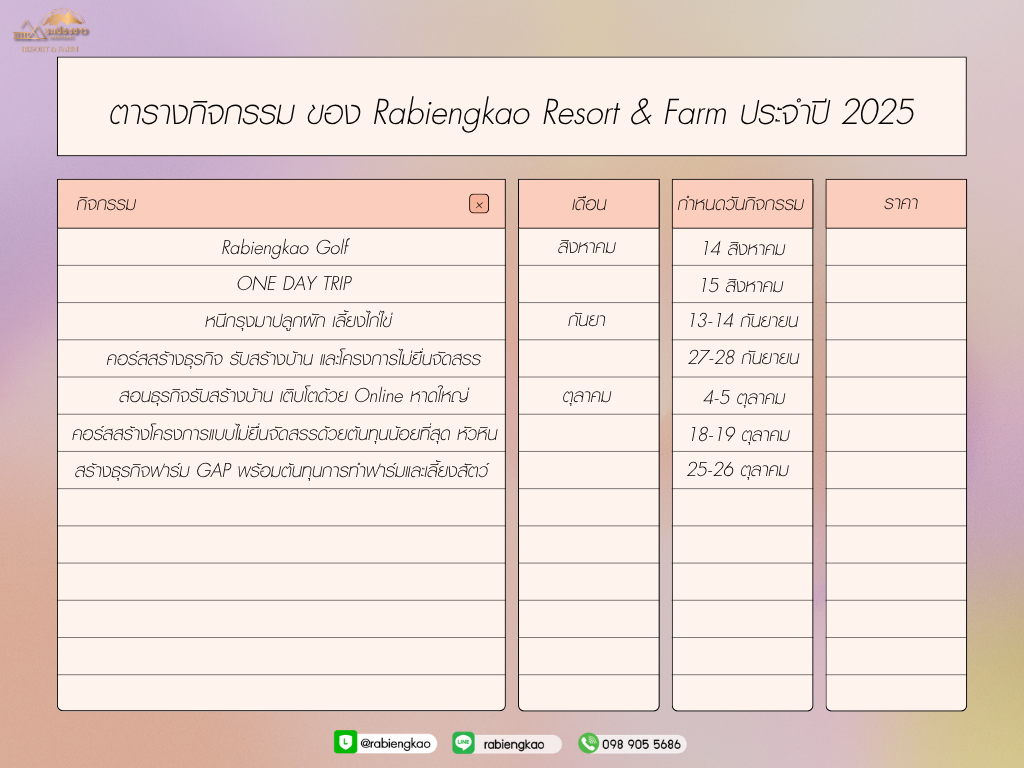The image size is (1024, 768).
Task: Click the เดือน column header
Action: 588,204
